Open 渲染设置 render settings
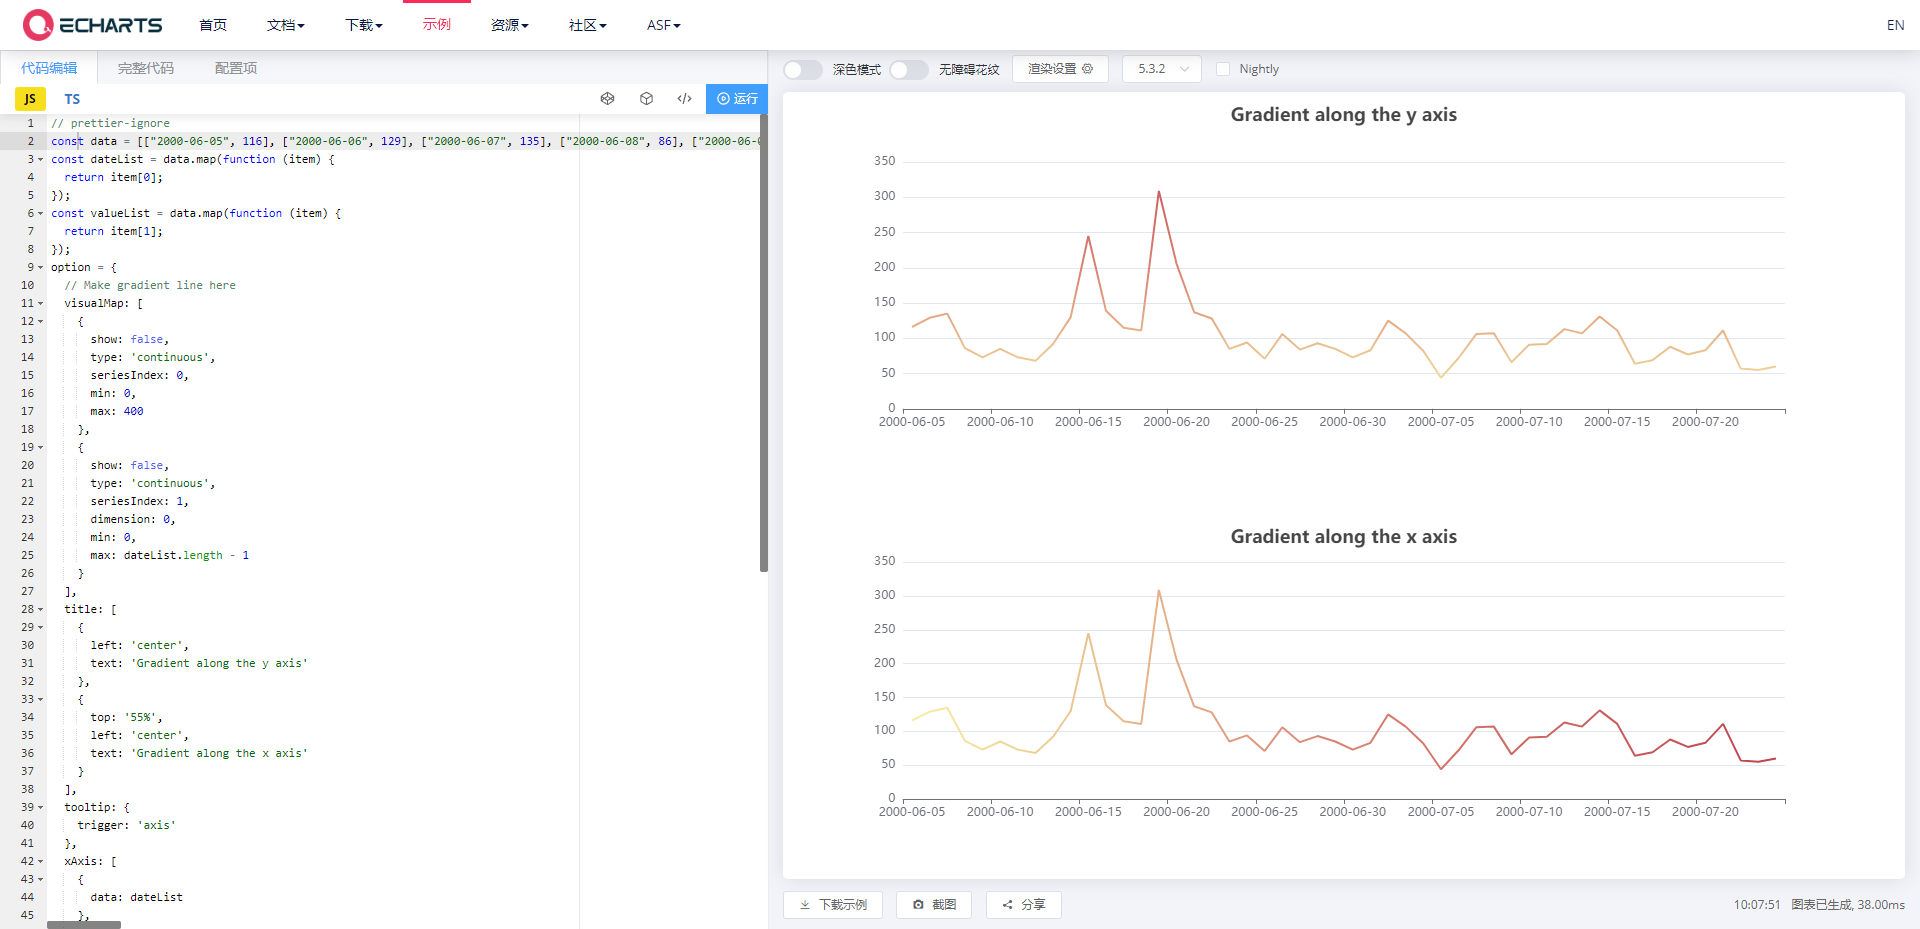Screen dimensions: 1920x929 1060,69
